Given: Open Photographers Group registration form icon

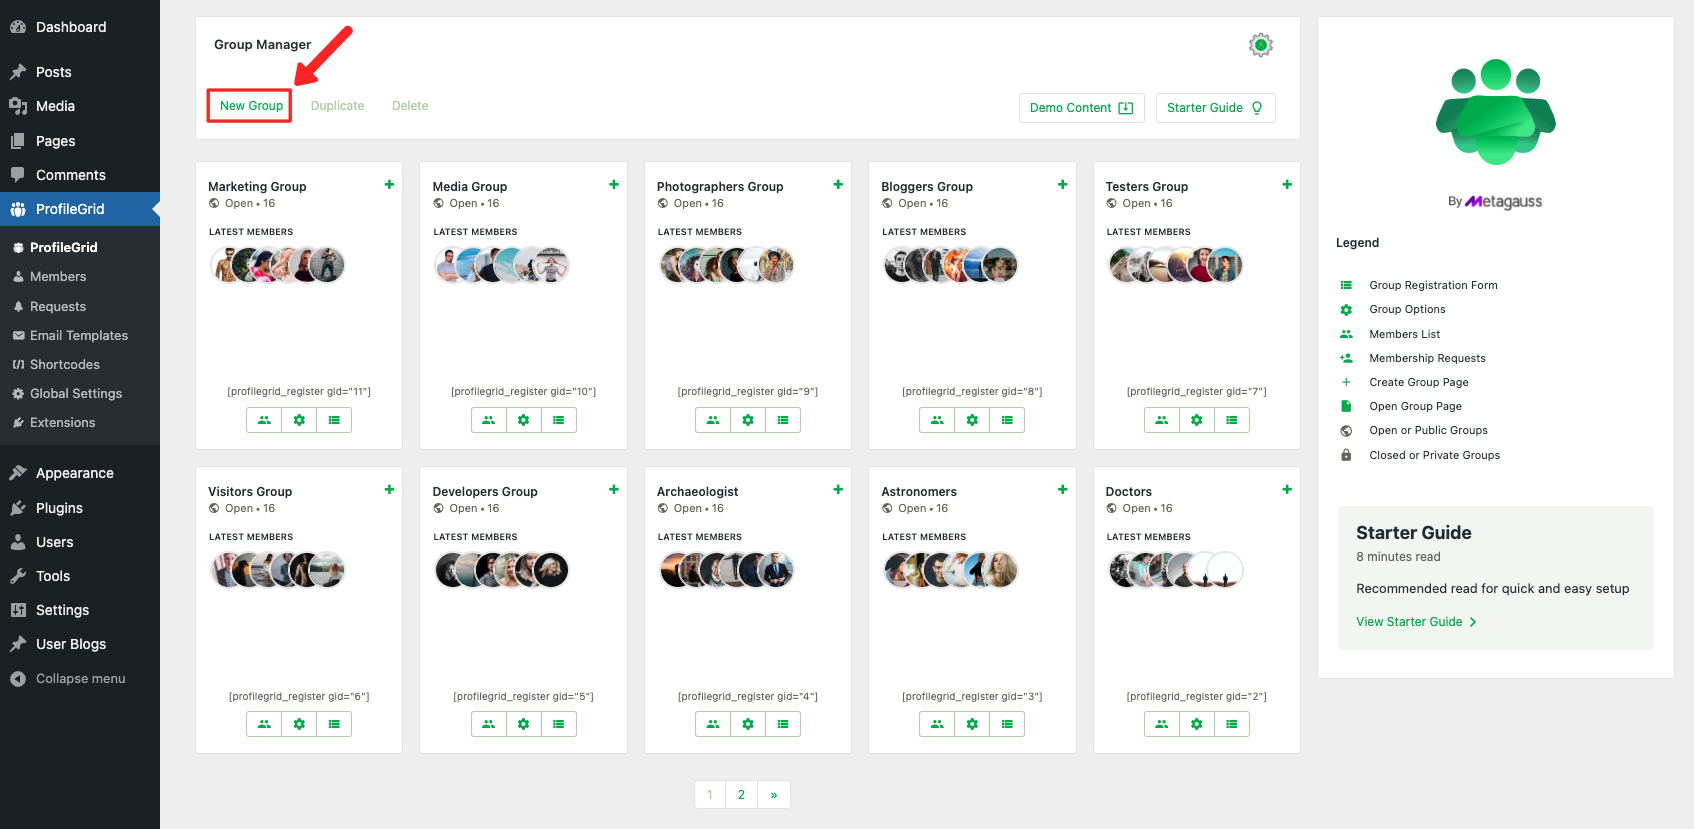Looking at the screenshot, I should click(783, 420).
